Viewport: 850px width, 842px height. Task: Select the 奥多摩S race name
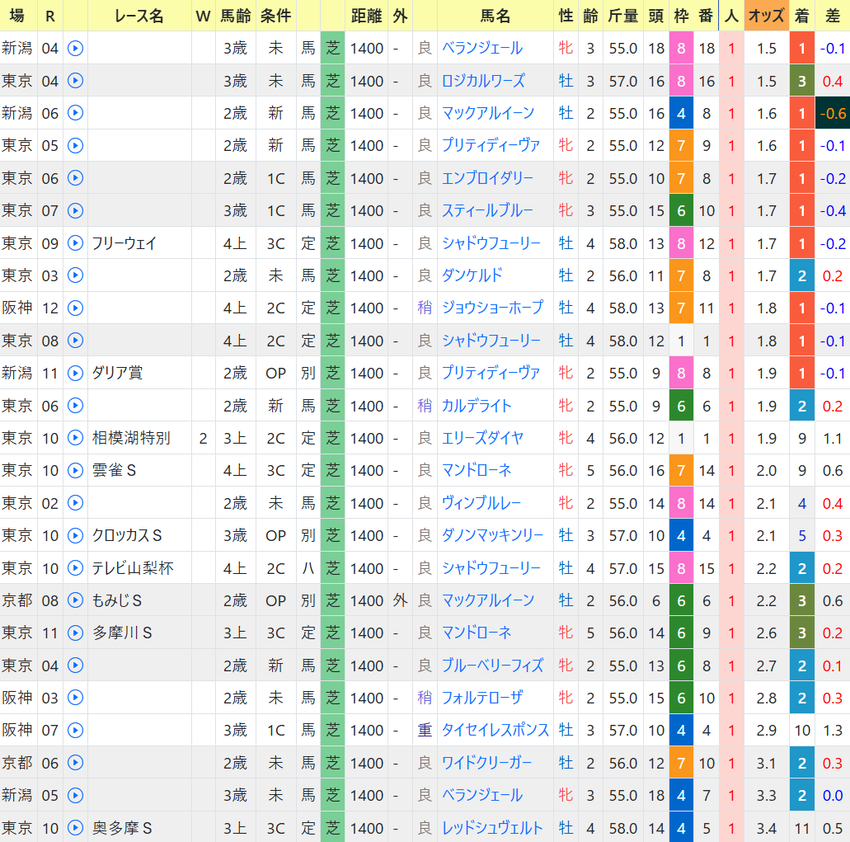tap(122, 828)
